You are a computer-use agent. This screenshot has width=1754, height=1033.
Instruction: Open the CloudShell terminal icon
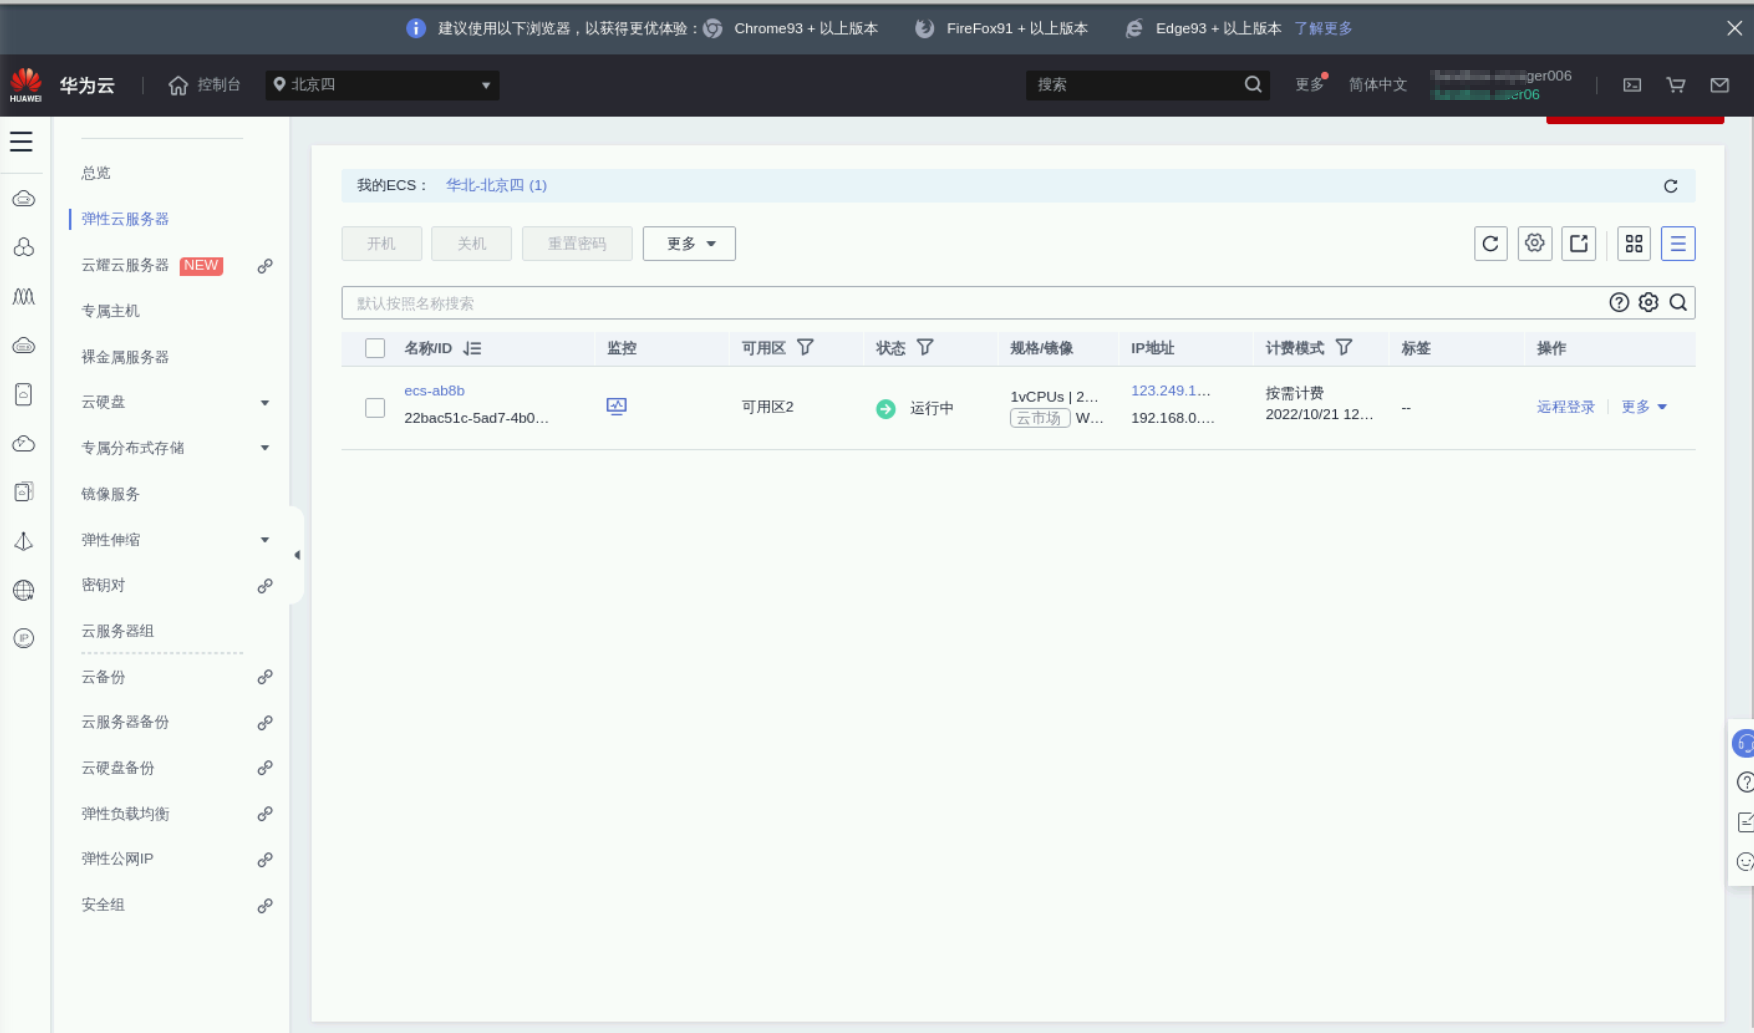coord(1632,85)
